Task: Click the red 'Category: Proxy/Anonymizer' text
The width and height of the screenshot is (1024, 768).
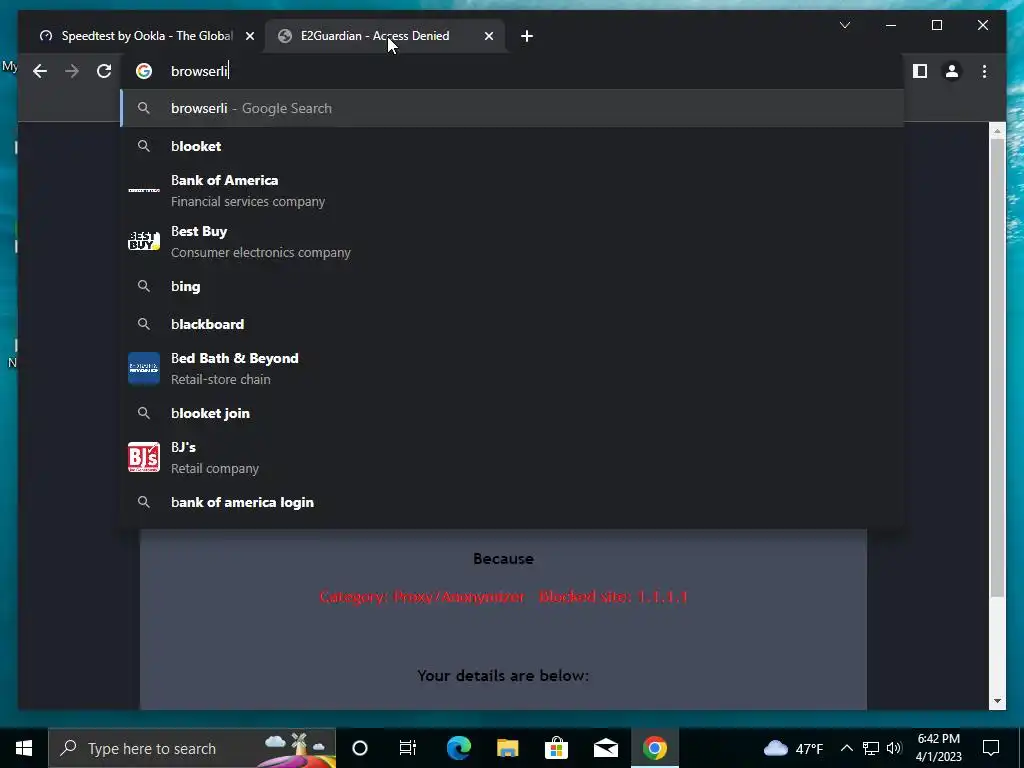Action: click(422, 596)
